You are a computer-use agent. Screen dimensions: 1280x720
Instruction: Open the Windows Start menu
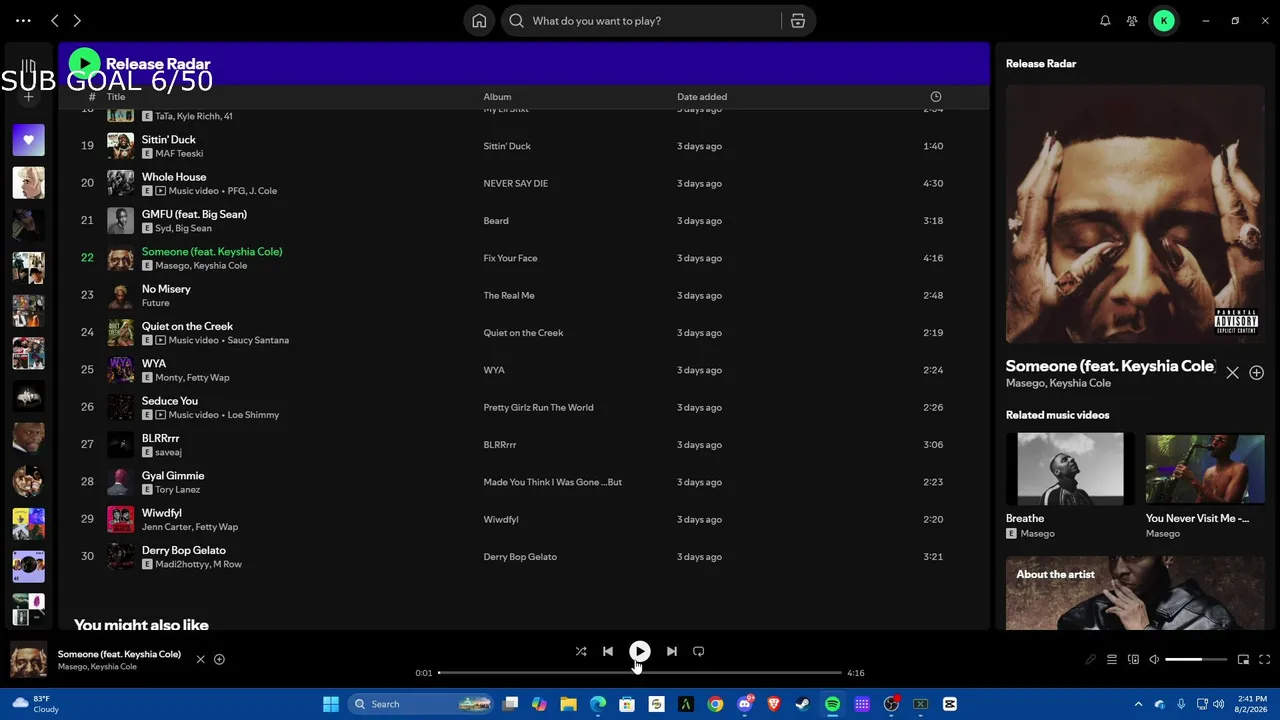331,704
